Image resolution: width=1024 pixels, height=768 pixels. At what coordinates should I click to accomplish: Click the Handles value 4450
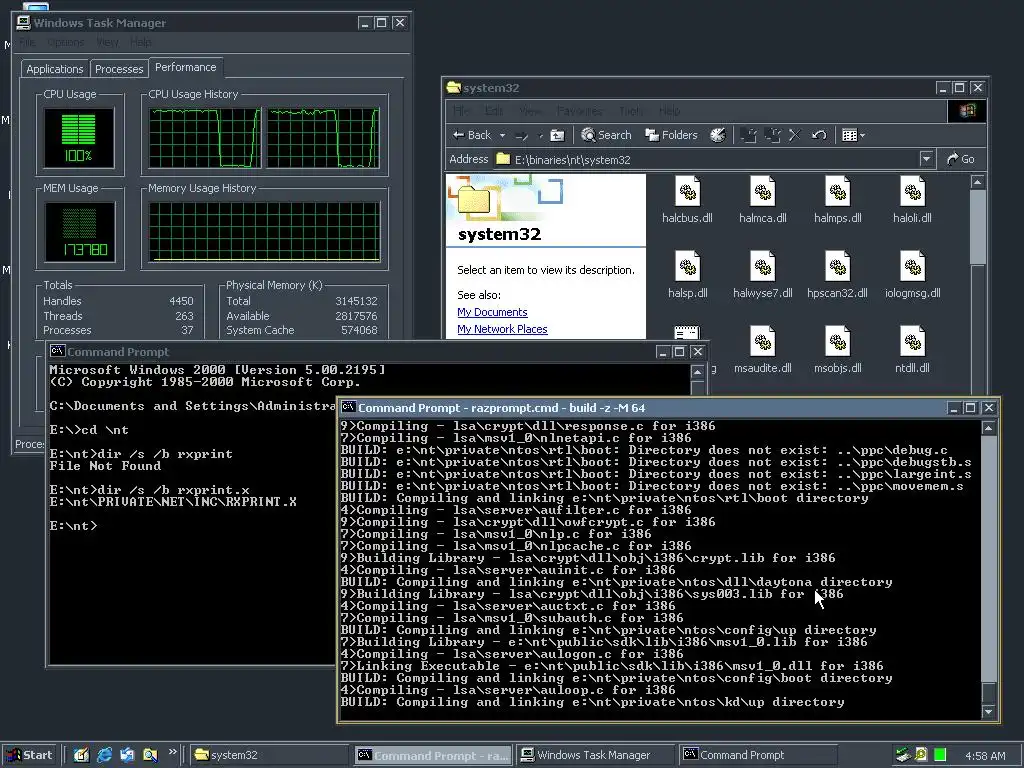[181, 301]
